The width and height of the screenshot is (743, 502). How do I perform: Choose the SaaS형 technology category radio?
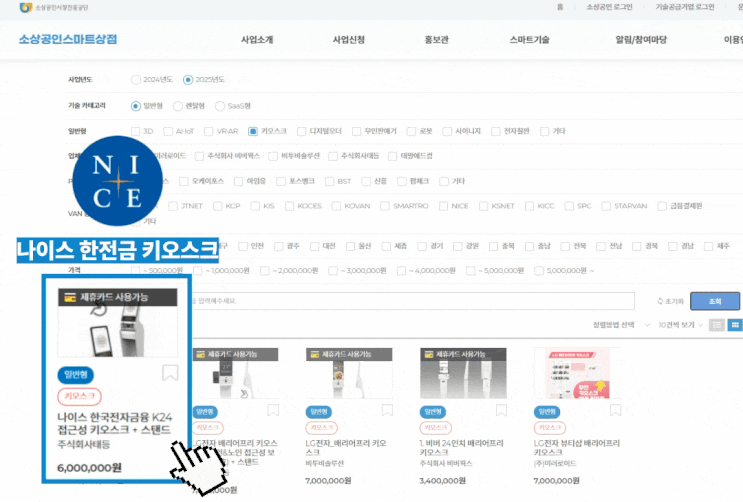220,106
